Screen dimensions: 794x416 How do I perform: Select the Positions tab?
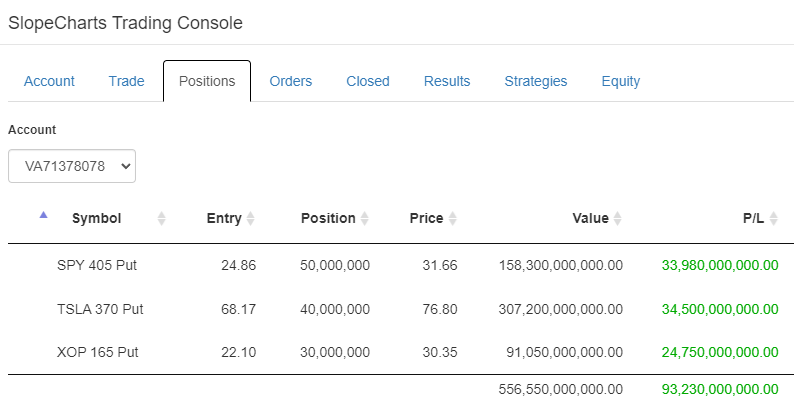tap(207, 81)
